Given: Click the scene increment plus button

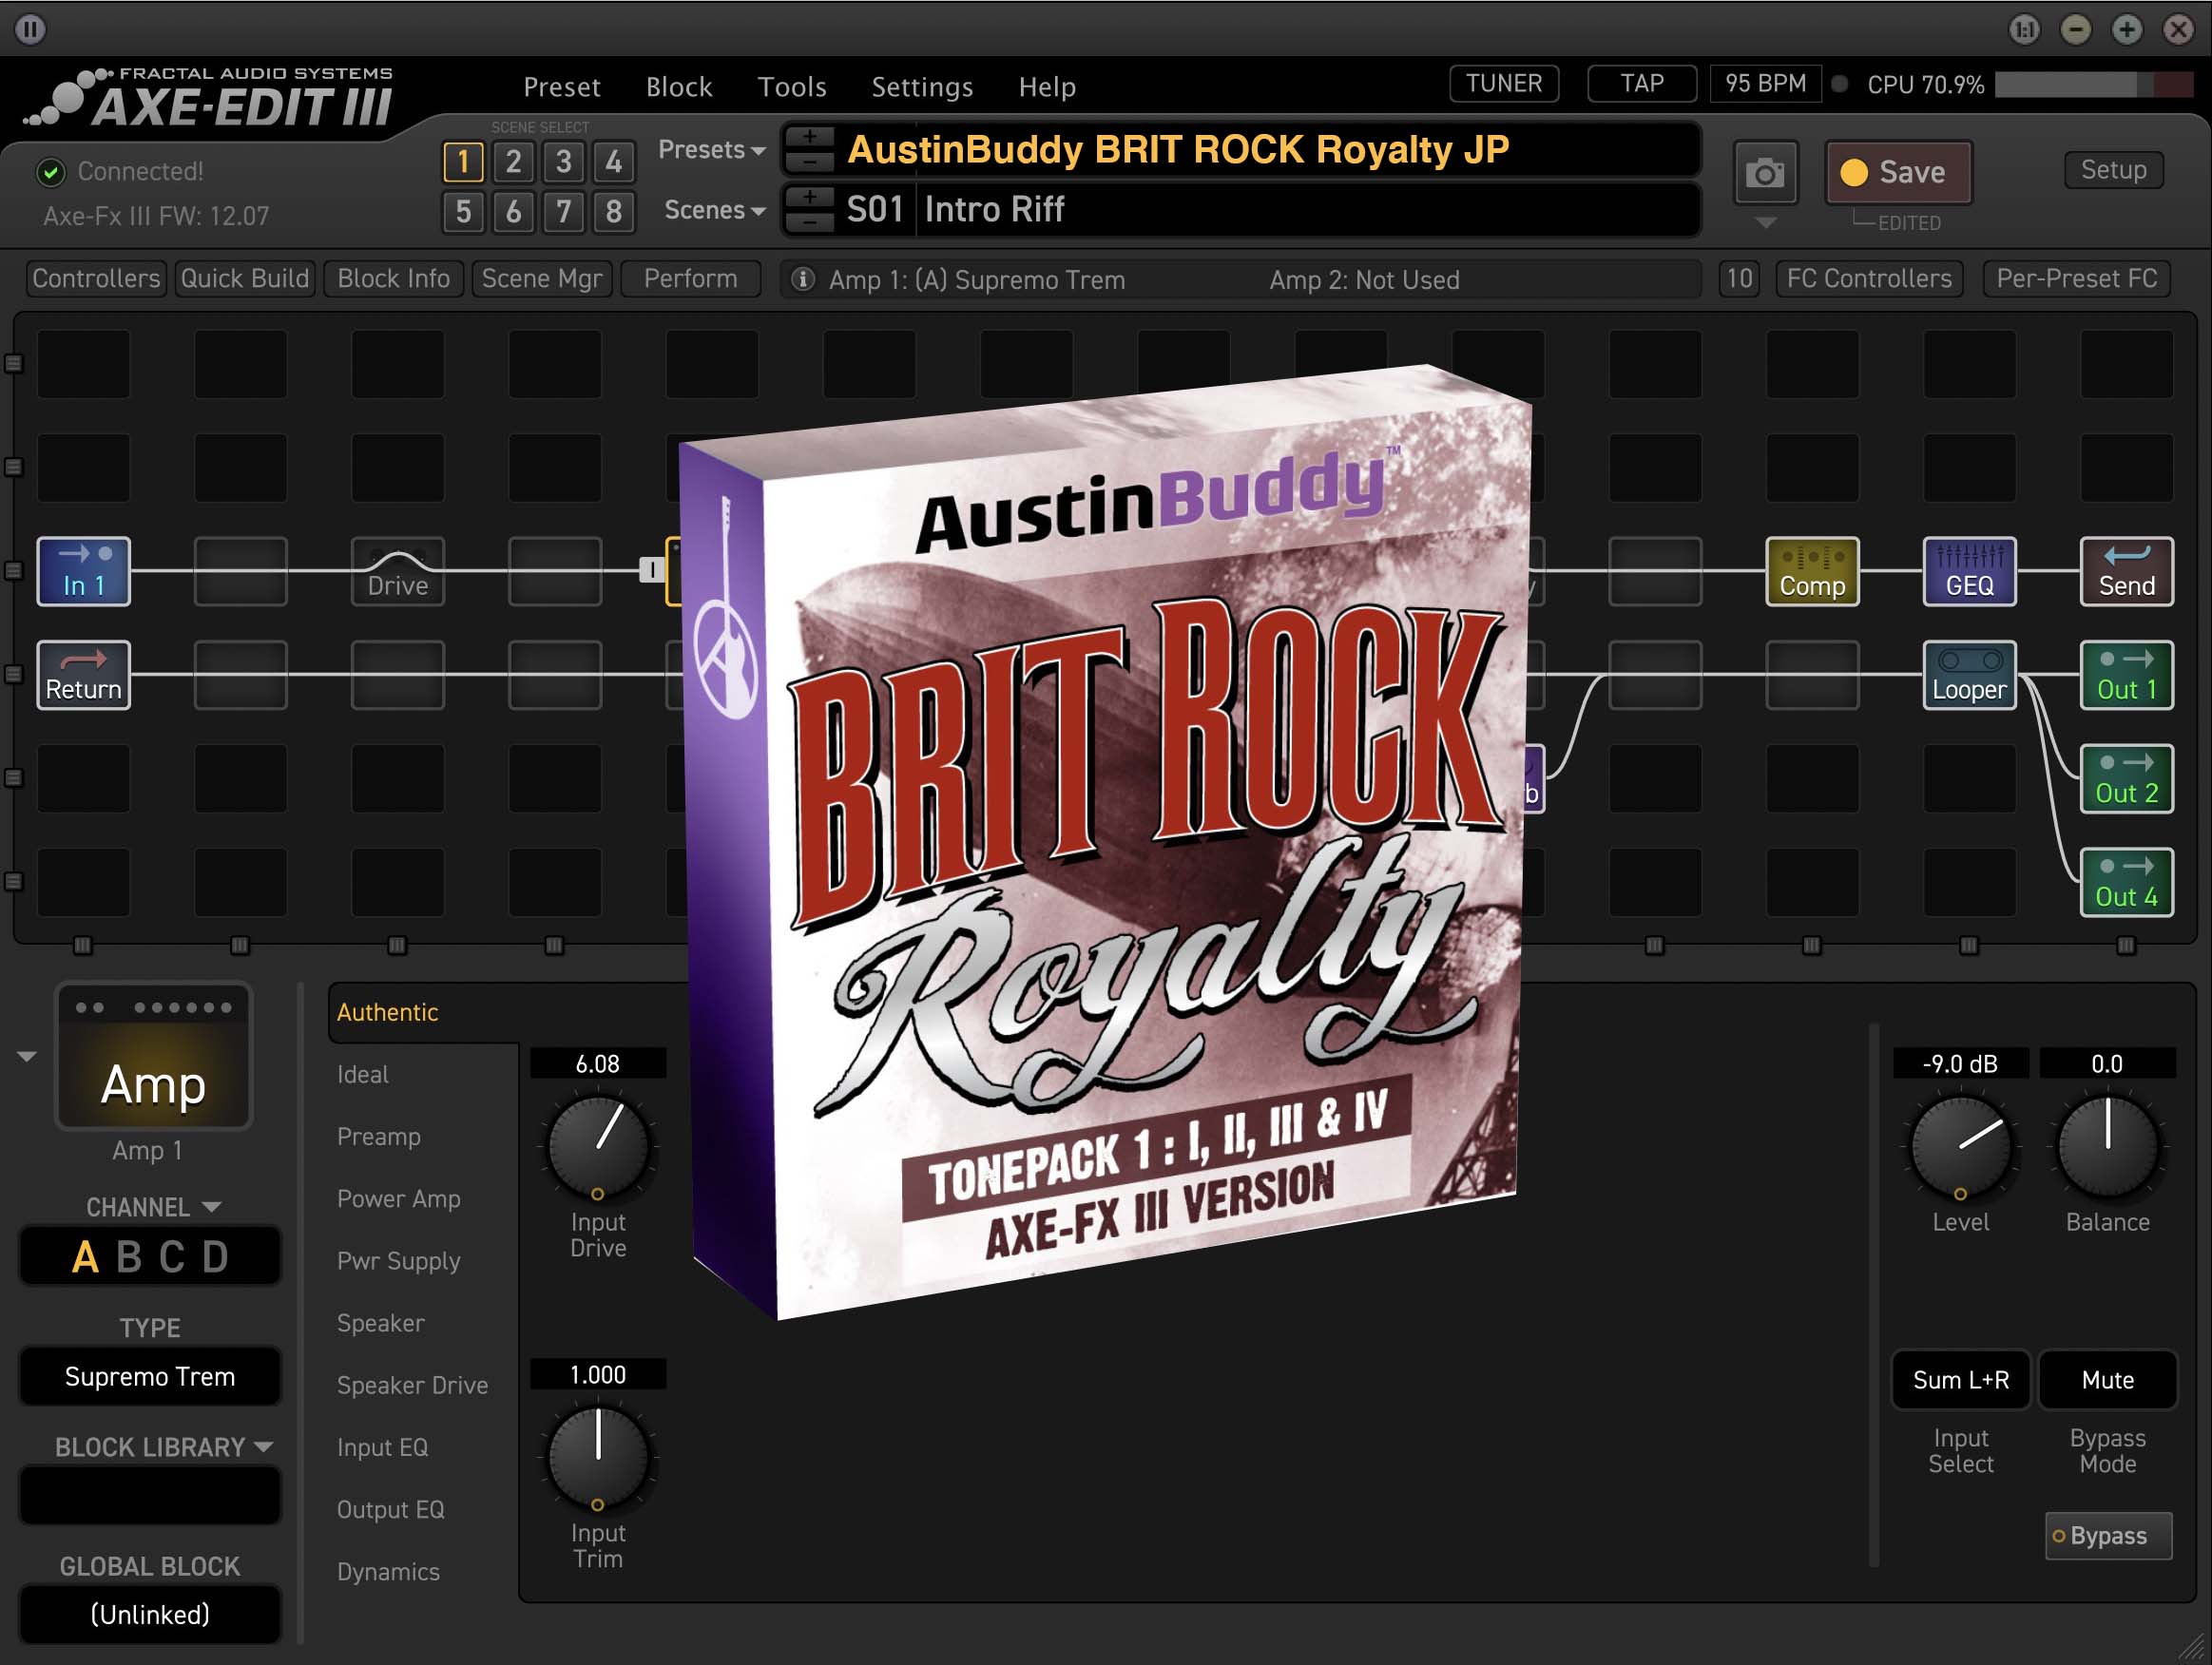Looking at the screenshot, I should pos(810,197).
